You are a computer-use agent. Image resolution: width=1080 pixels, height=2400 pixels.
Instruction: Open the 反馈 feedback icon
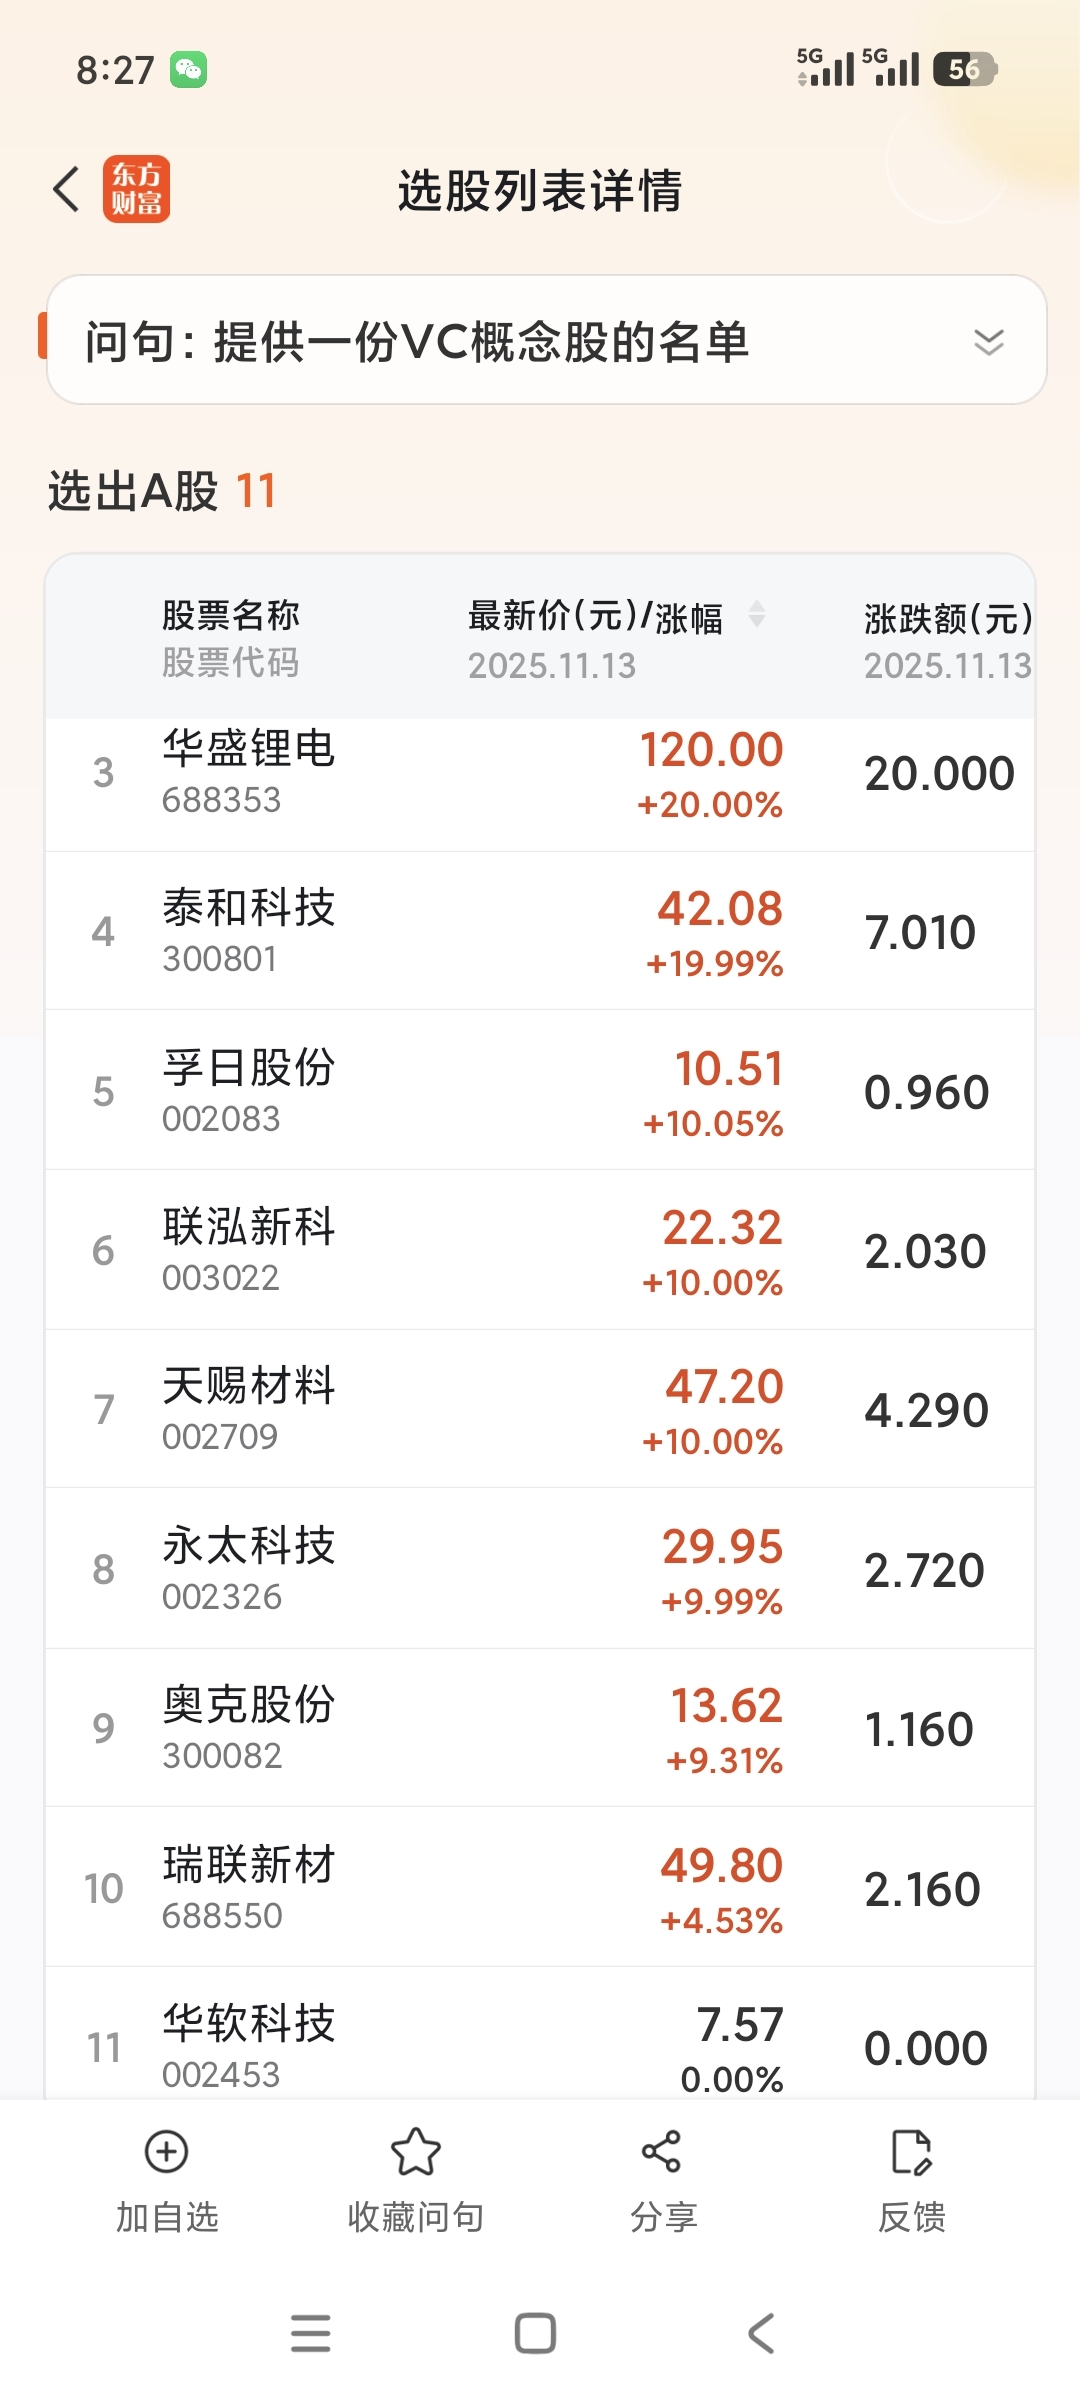click(x=911, y=2152)
